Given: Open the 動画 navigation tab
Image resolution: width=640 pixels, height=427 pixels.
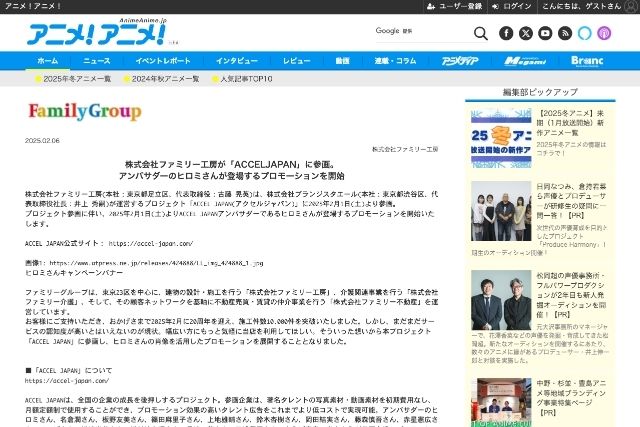Looking at the screenshot, I should tap(342, 61).
